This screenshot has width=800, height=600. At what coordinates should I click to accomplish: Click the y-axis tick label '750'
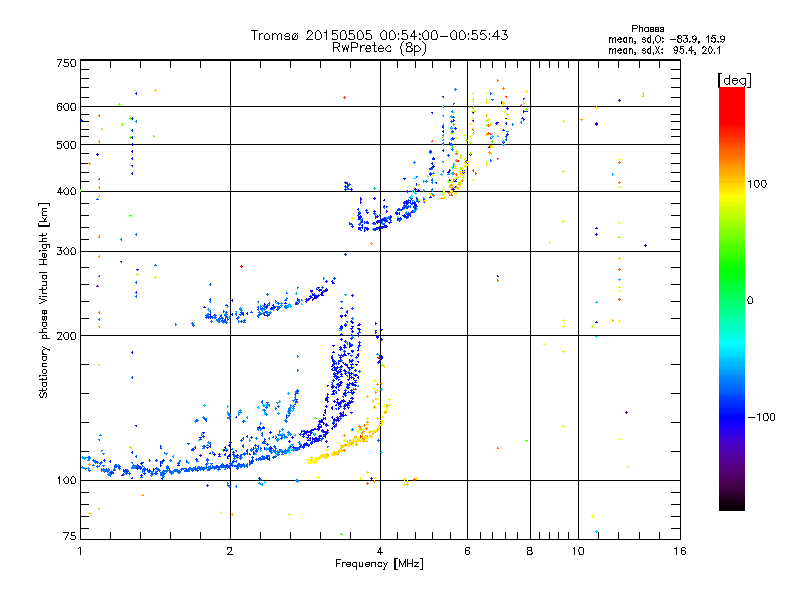66,63
